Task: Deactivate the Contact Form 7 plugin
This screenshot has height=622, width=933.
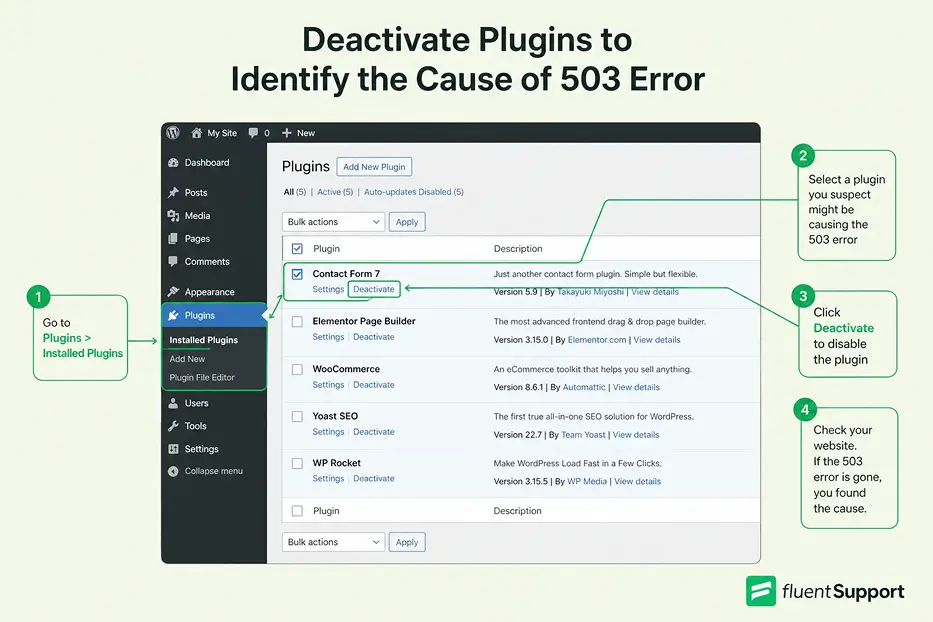Action: point(373,287)
